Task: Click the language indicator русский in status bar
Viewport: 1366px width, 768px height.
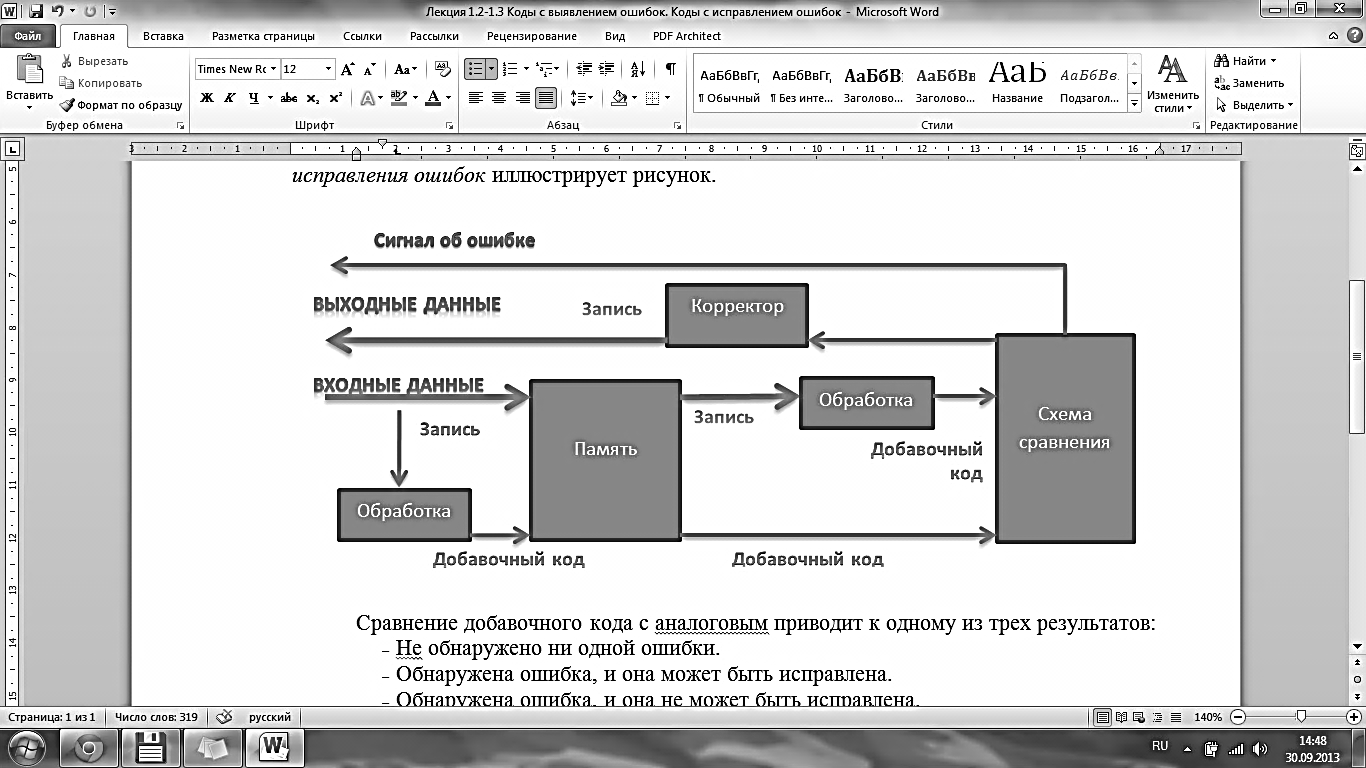Action: pyautogui.click(x=270, y=717)
